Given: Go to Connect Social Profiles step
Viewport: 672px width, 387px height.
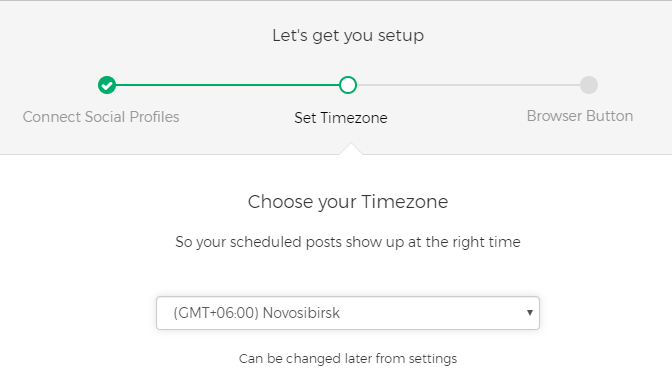Looking at the screenshot, I should pyautogui.click(x=101, y=117).
